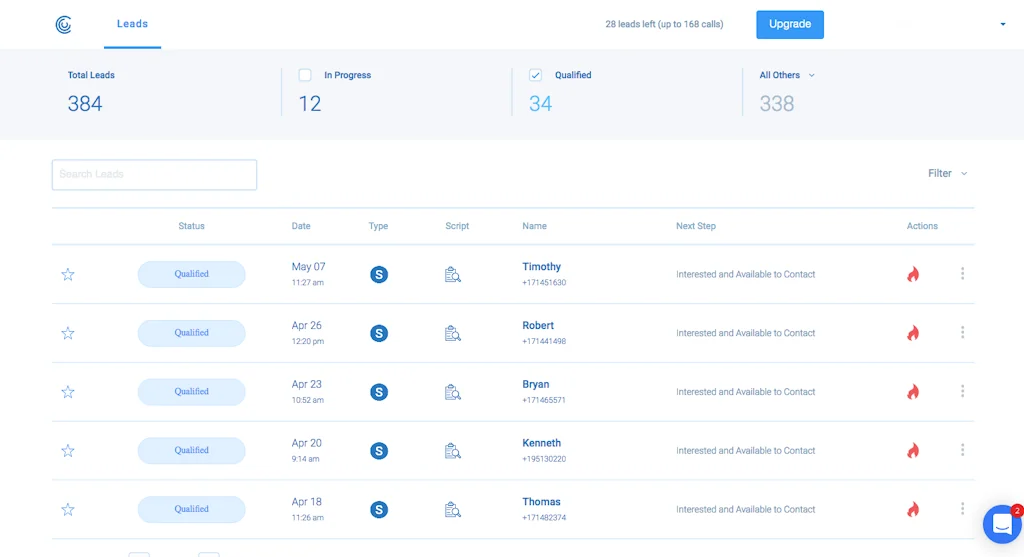Viewport: 1024px width, 557px height.
Task: Click the flame icon for Robert
Action: pos(912,333)
